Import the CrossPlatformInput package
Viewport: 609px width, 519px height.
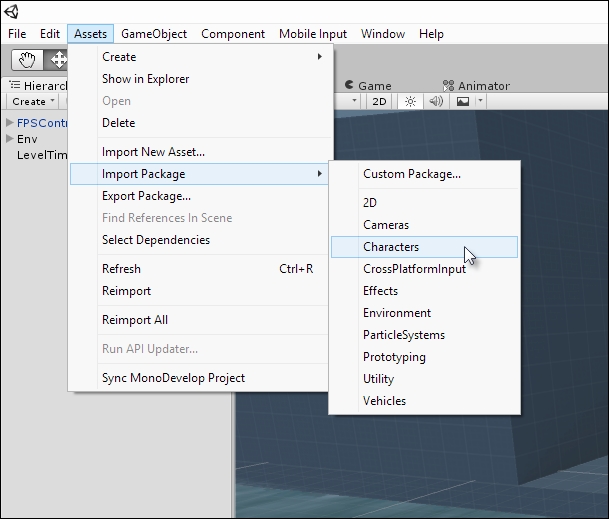(x=425, y=269)
